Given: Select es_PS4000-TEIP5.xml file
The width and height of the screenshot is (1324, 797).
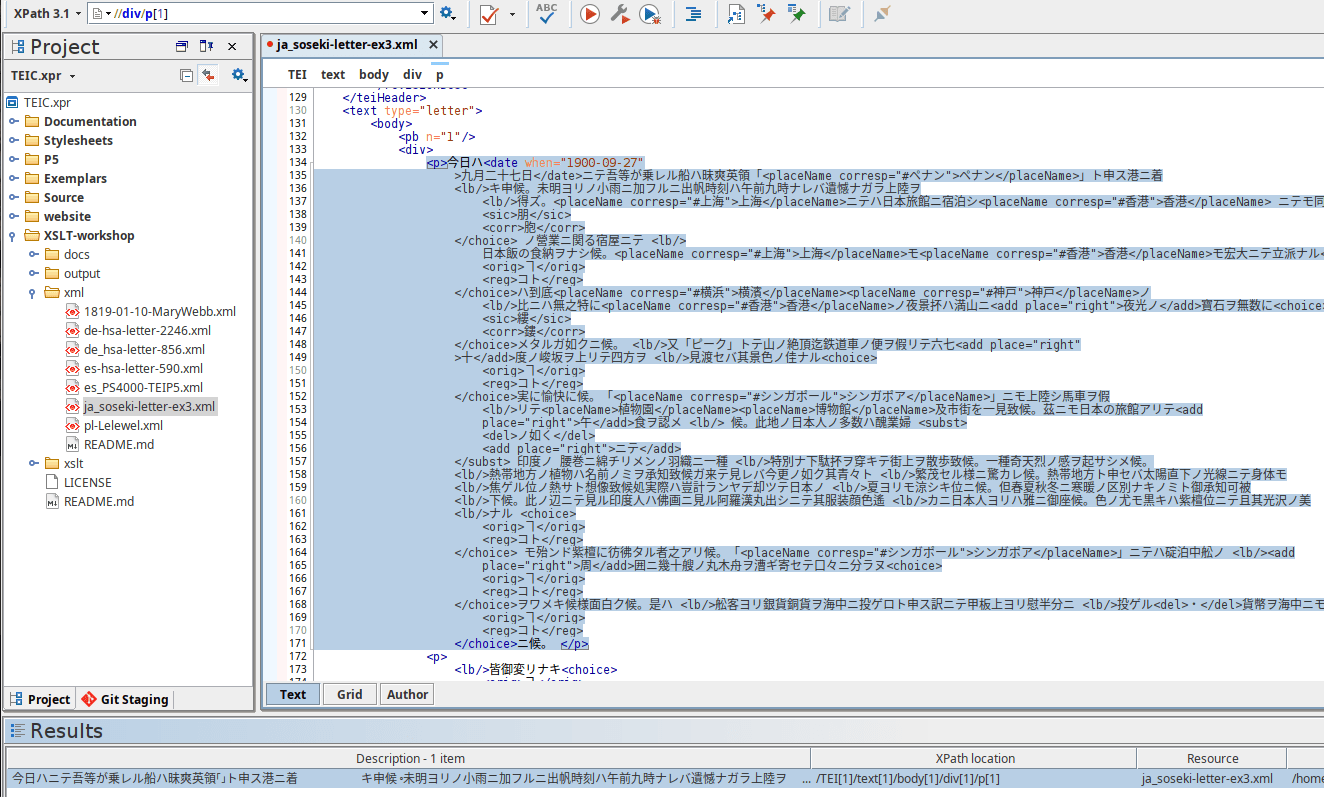Looking at the screenshot, I should [143, 388].
